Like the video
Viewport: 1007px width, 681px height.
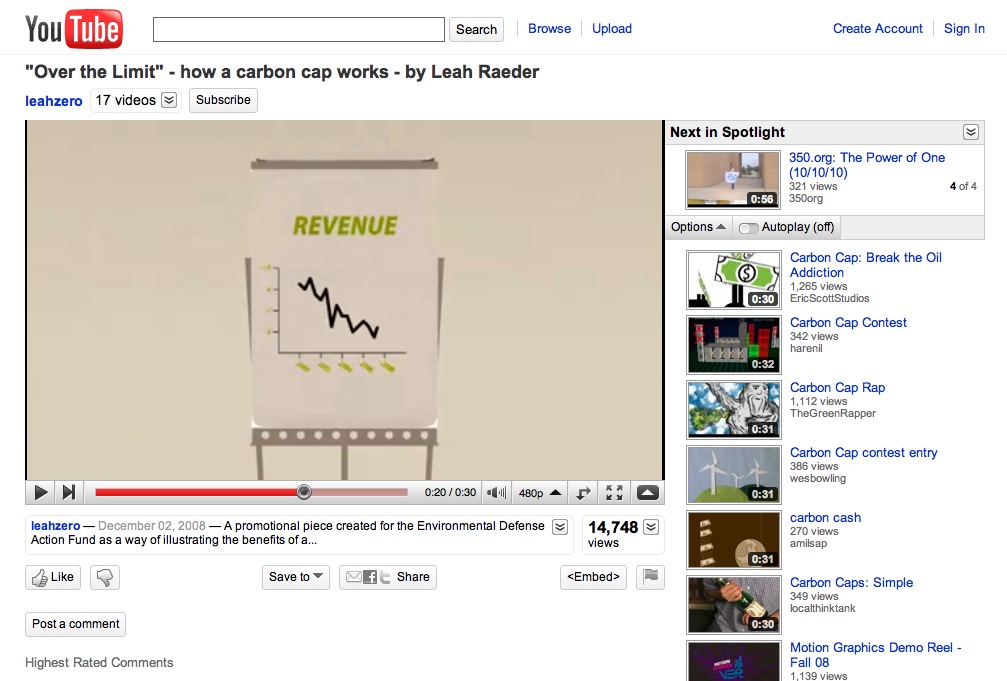point(53,577)
